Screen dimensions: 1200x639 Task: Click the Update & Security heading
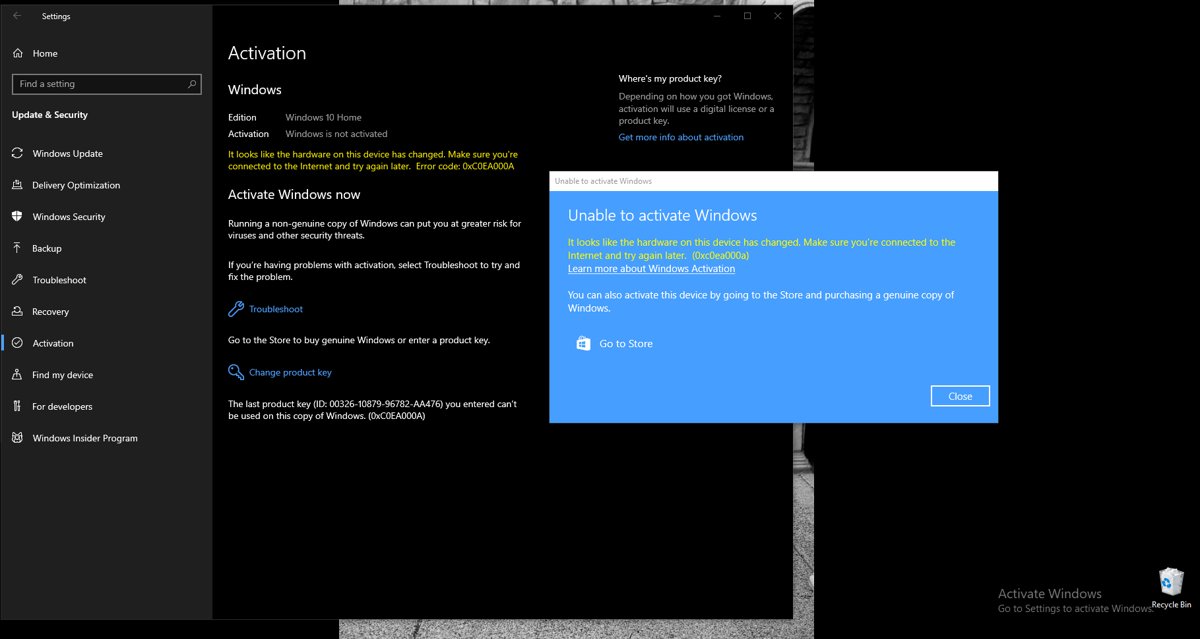50,115
